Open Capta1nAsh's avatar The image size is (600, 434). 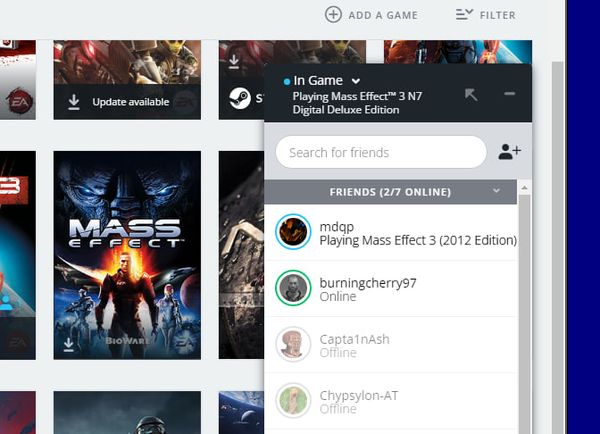pos(293,344)
